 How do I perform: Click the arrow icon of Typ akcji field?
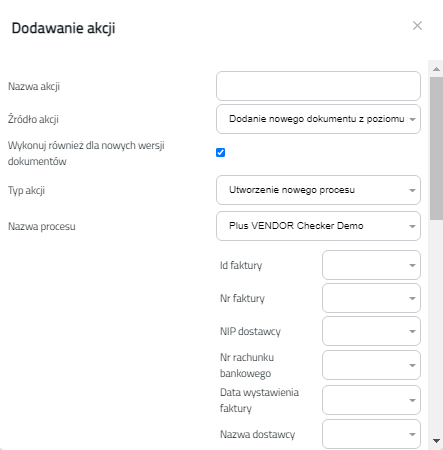tap(412, 190)
